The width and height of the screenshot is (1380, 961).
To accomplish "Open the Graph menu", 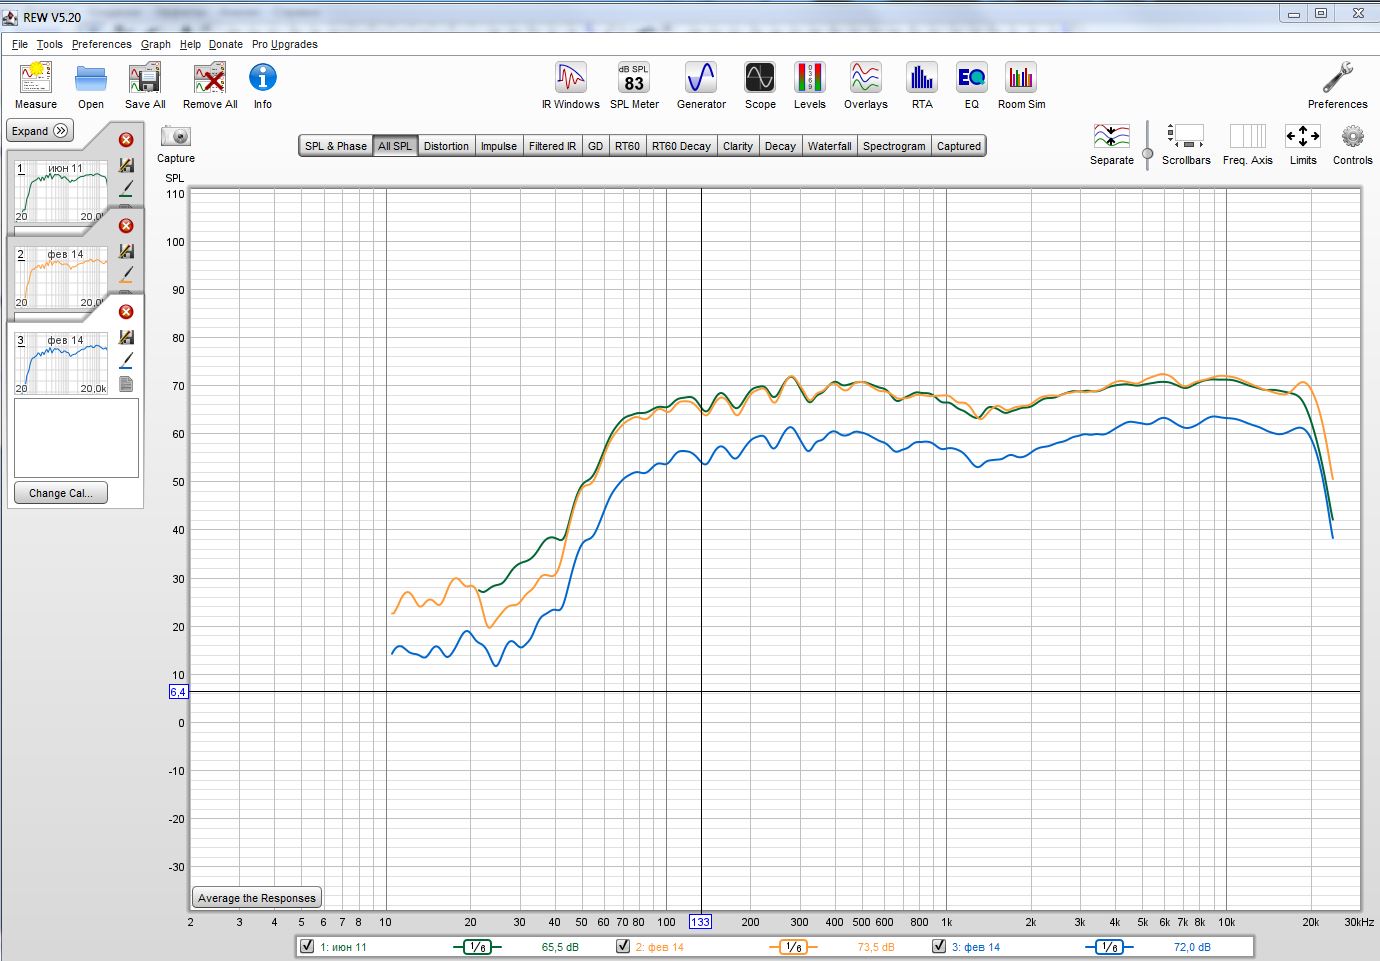I will pyautogui.click(x=155, y=44).
